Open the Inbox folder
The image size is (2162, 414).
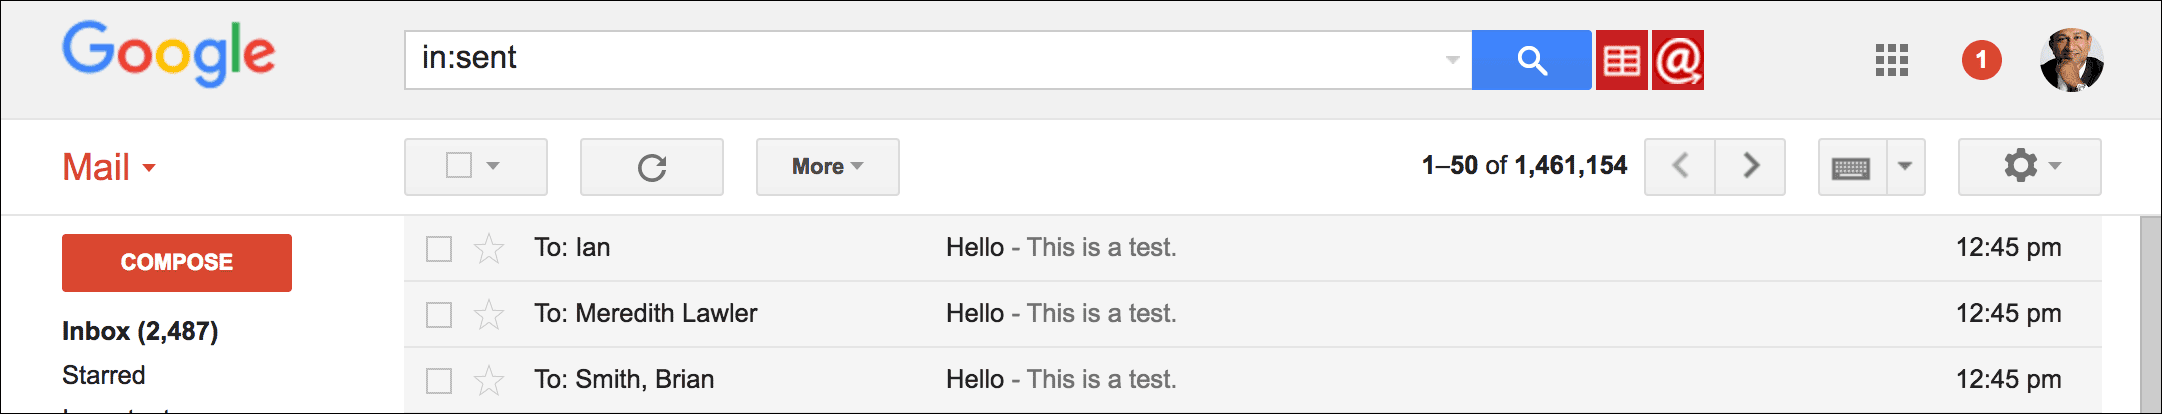tap(140, 331)
